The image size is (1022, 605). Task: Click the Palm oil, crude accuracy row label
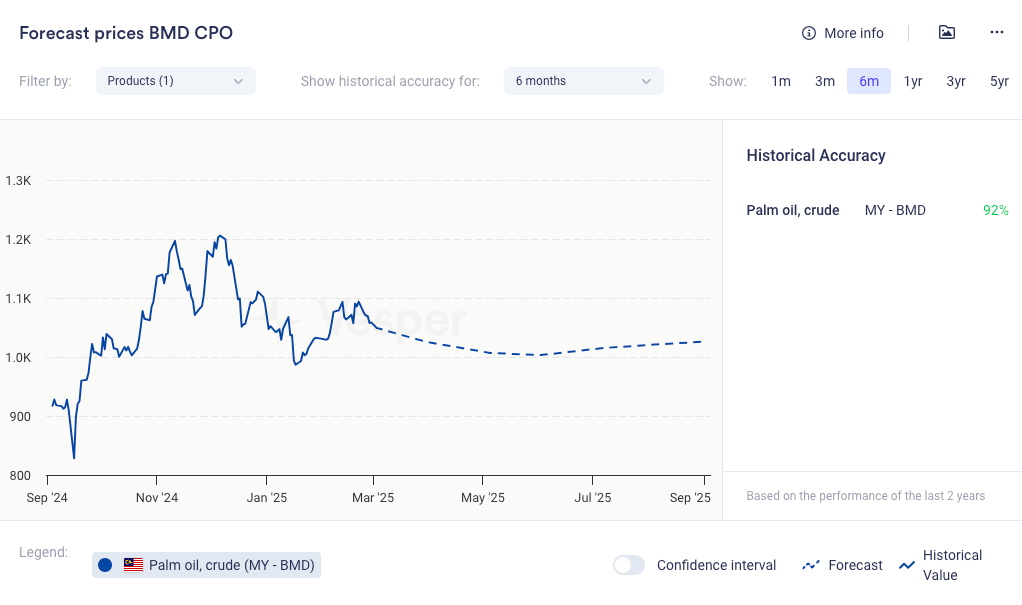pyautogui.click(x=793, y=210)
